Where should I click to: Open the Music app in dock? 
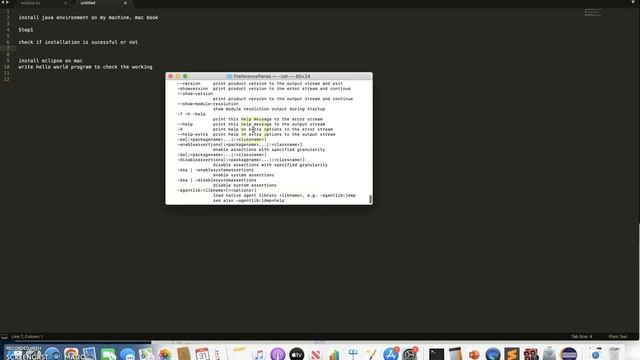259,354
